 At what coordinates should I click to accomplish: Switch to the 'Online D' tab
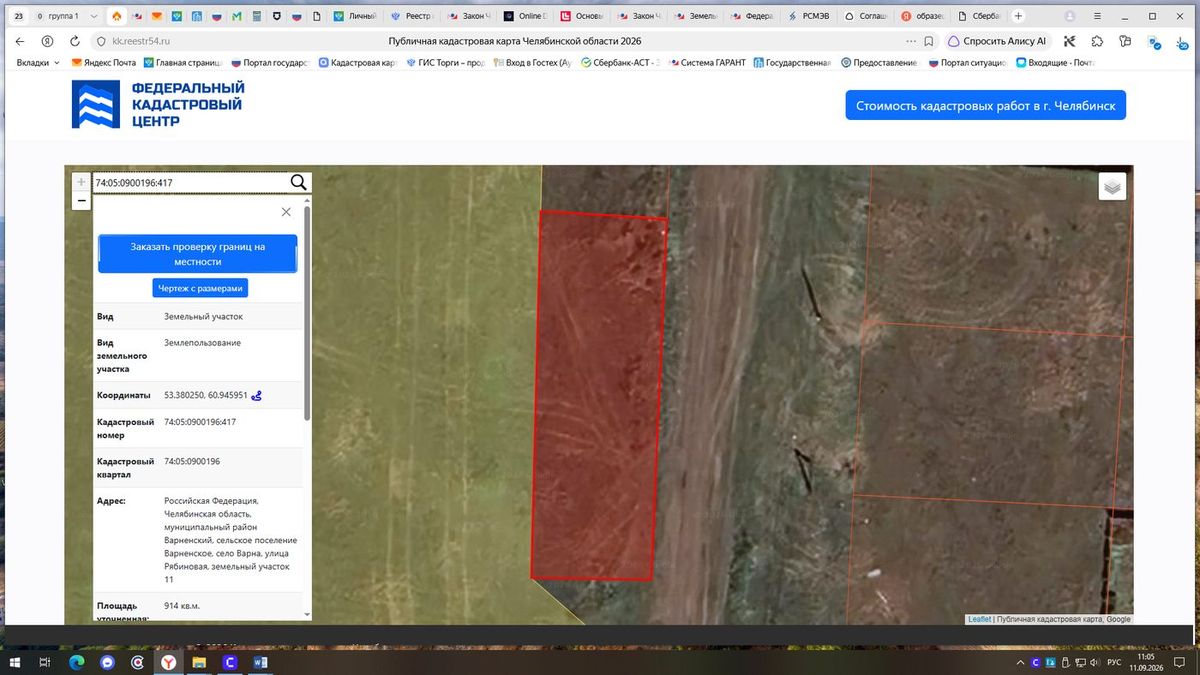pos(525,17)
